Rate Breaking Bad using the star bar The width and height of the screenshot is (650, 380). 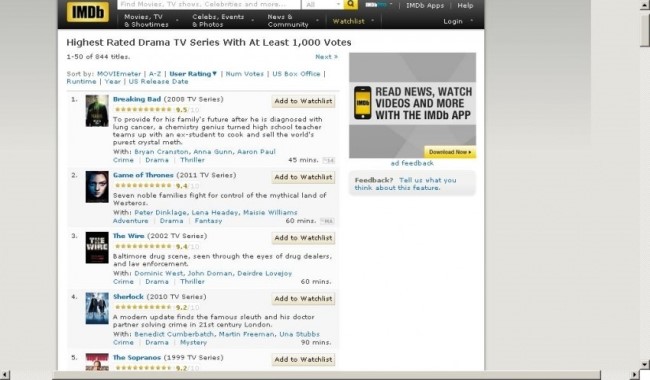[143, 109]
